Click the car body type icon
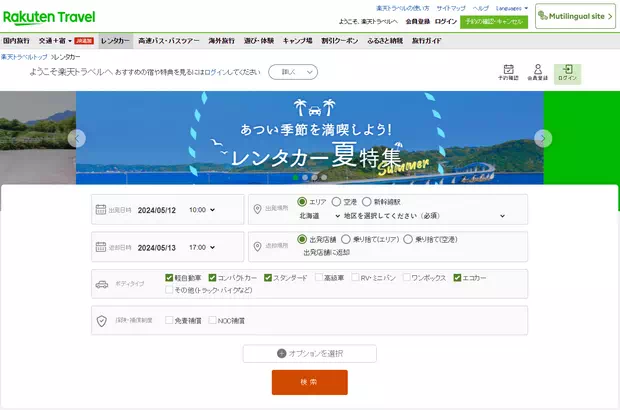 click(x=102, y=284)
